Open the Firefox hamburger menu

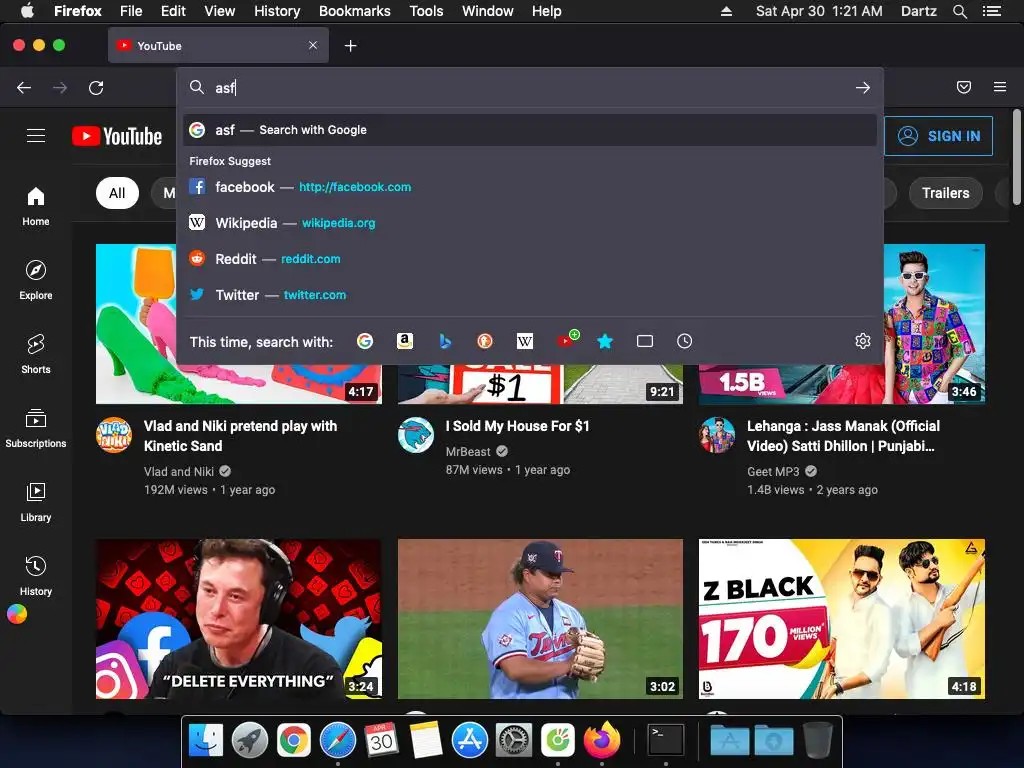coord(1000,87)
